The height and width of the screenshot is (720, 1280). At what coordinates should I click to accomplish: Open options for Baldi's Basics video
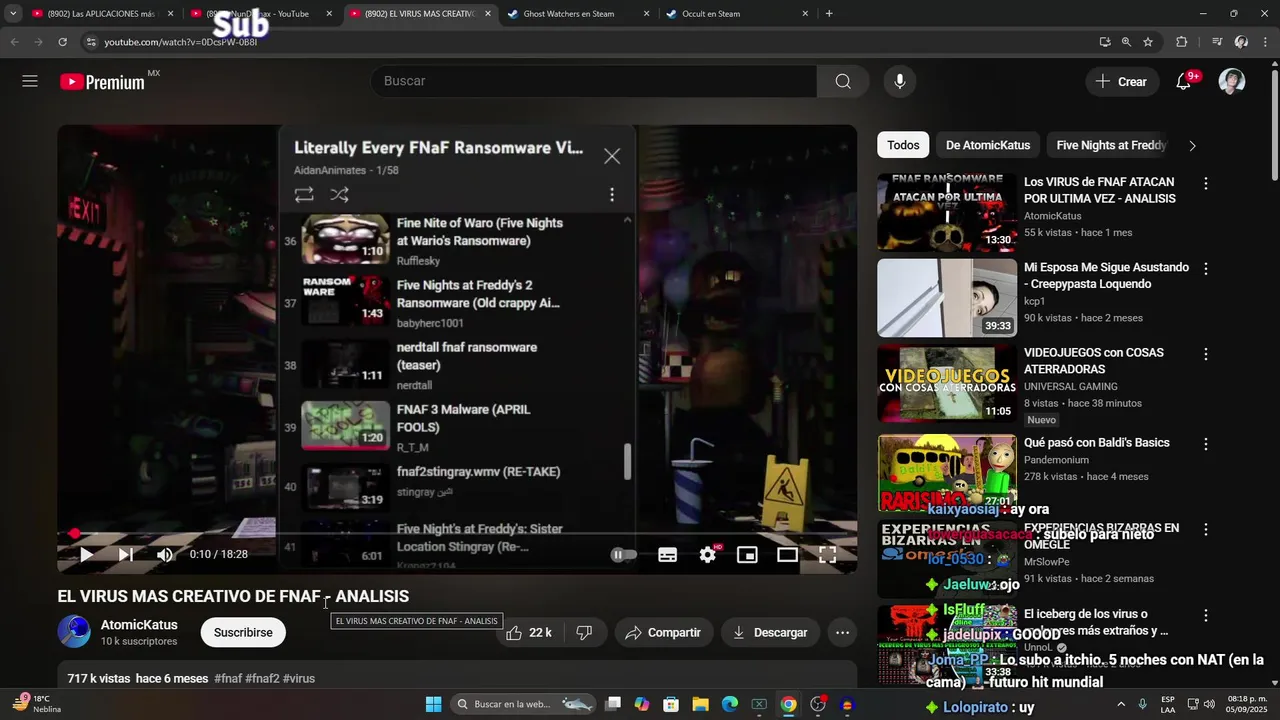[x=1206, y=444]
